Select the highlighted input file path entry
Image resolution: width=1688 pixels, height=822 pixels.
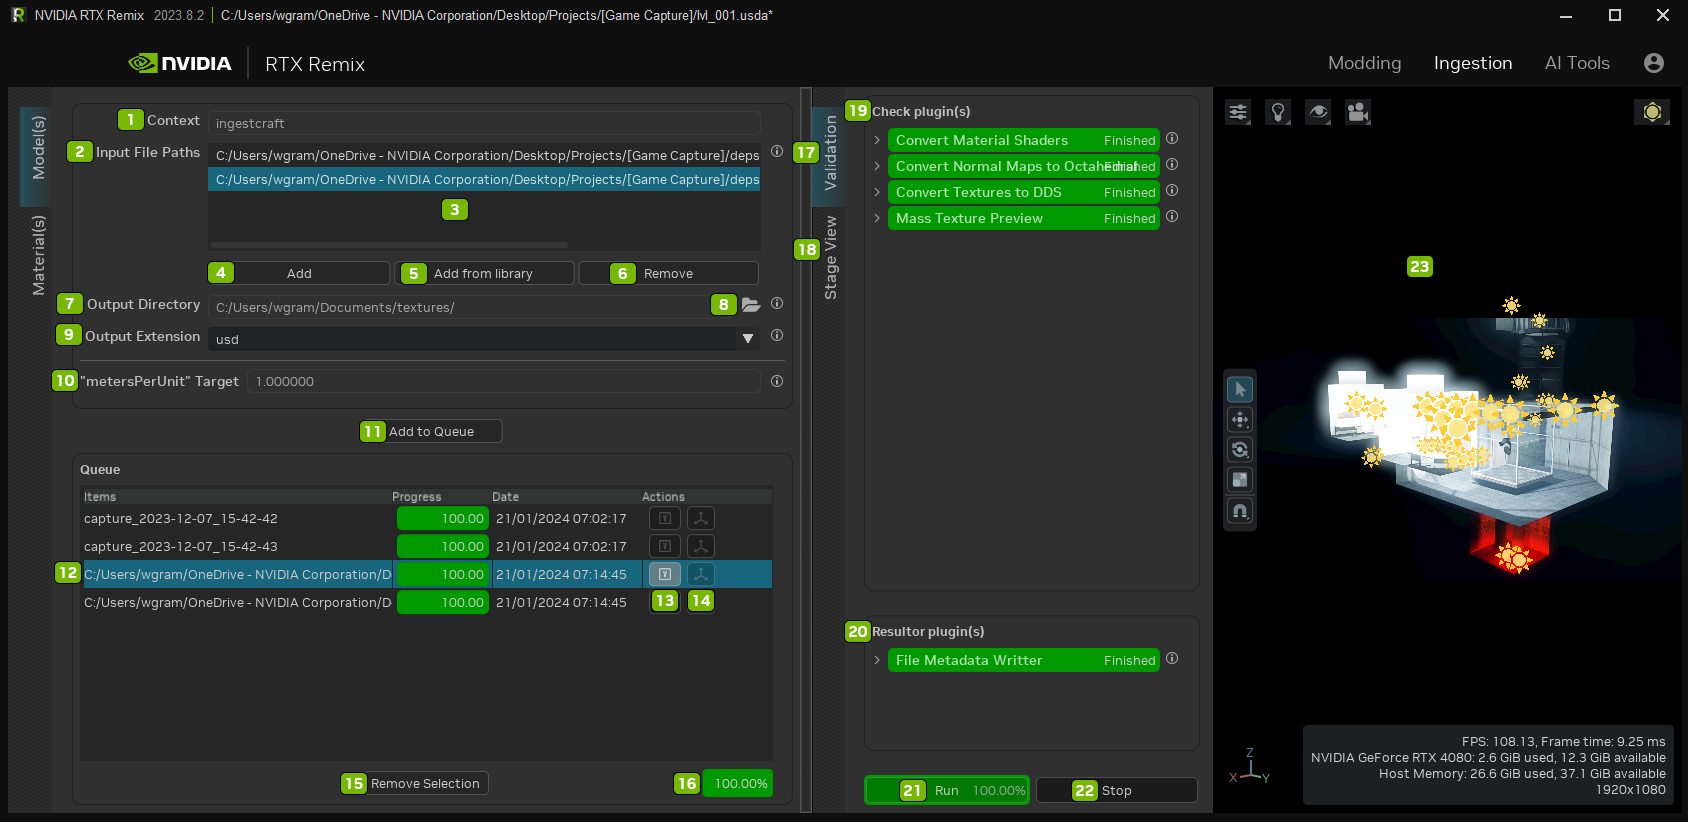(484, 179)
